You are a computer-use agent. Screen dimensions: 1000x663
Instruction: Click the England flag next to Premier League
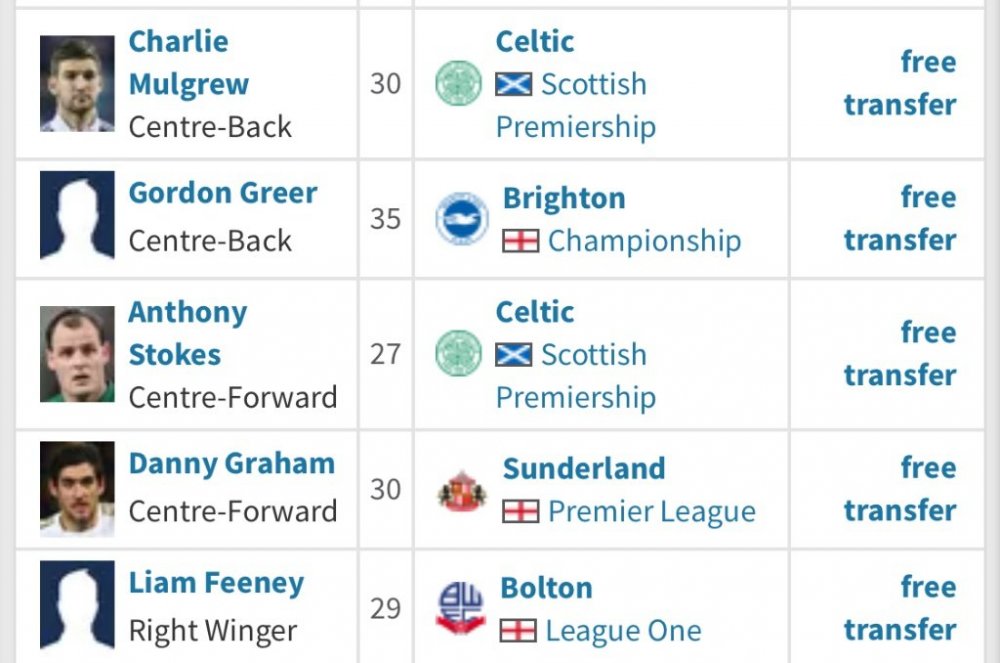[x=521, y=512]
